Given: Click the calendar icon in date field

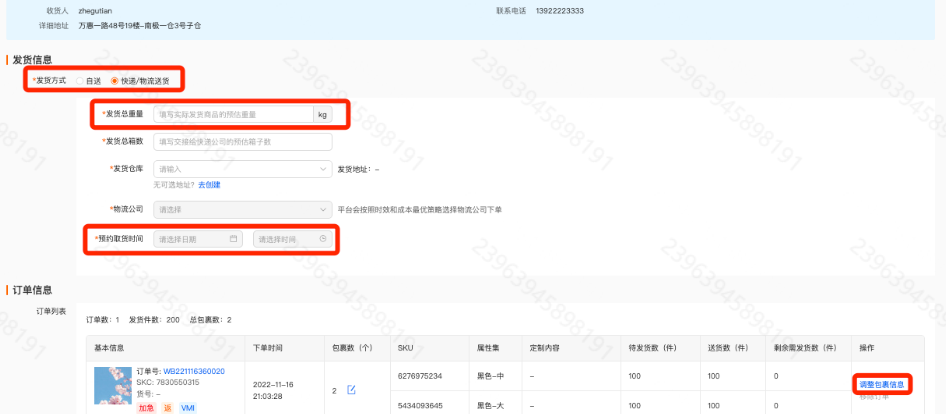Looking at the screenshot, I should point(233,239).
